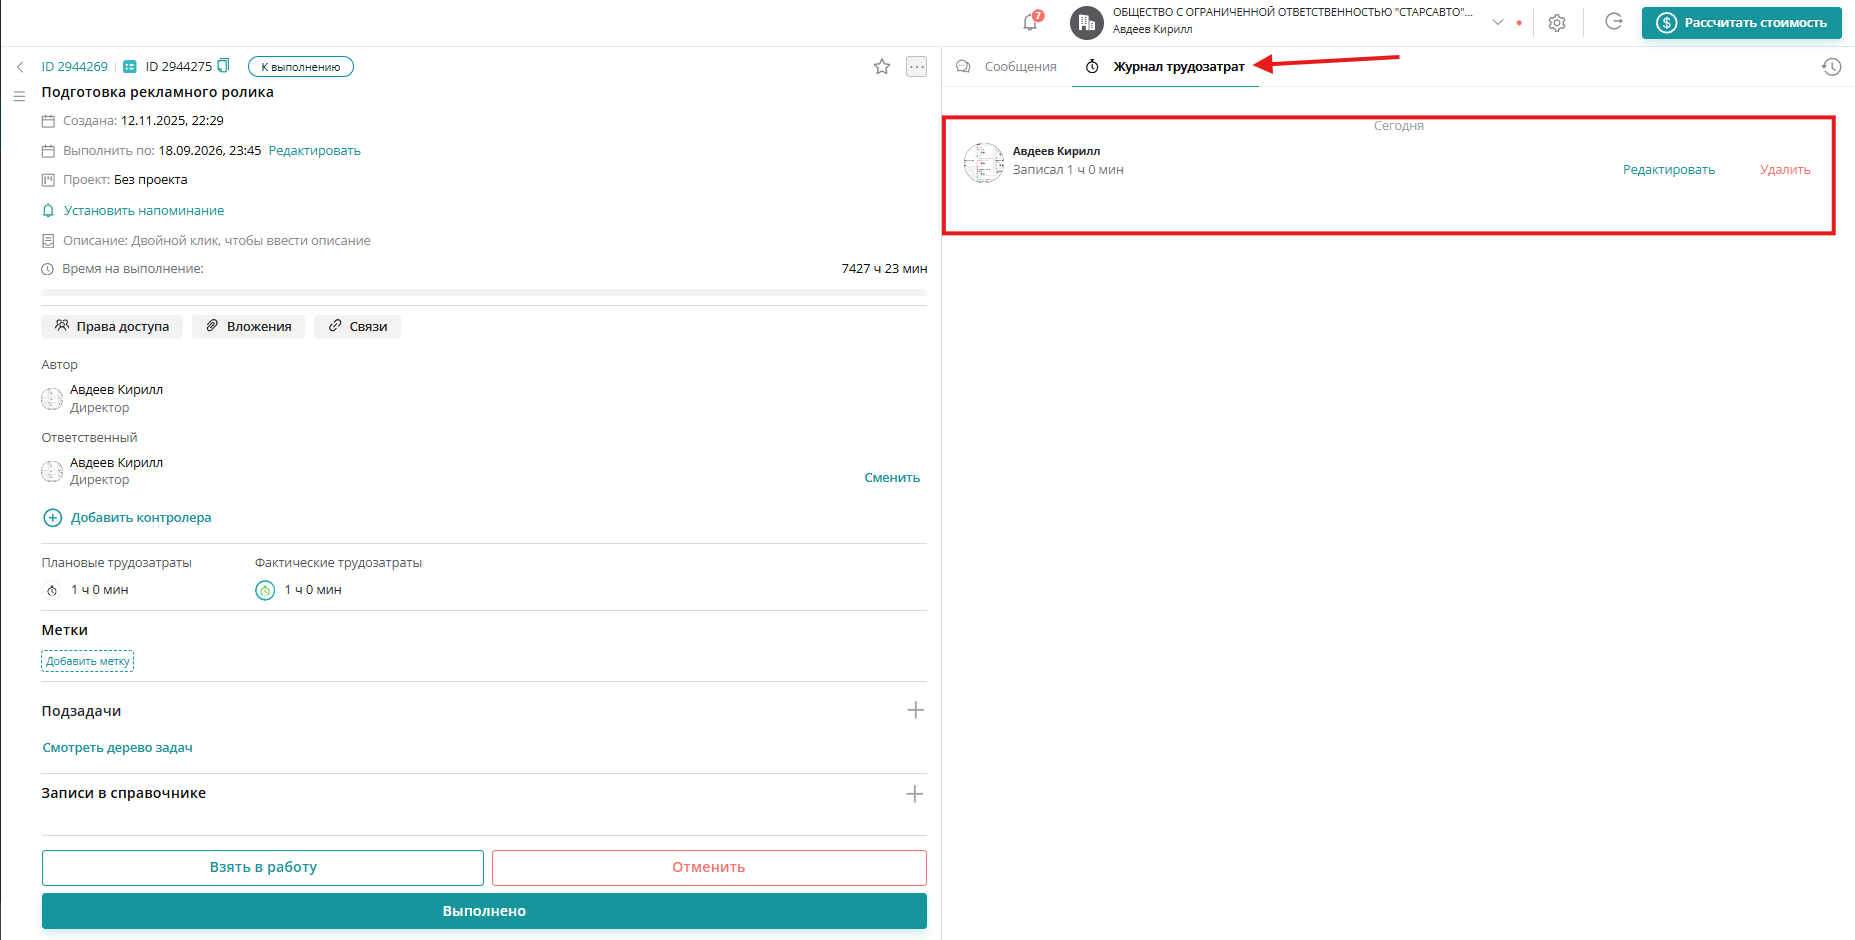Open the task history clock icon
1855x940 pixels.
click(1831, 67)
